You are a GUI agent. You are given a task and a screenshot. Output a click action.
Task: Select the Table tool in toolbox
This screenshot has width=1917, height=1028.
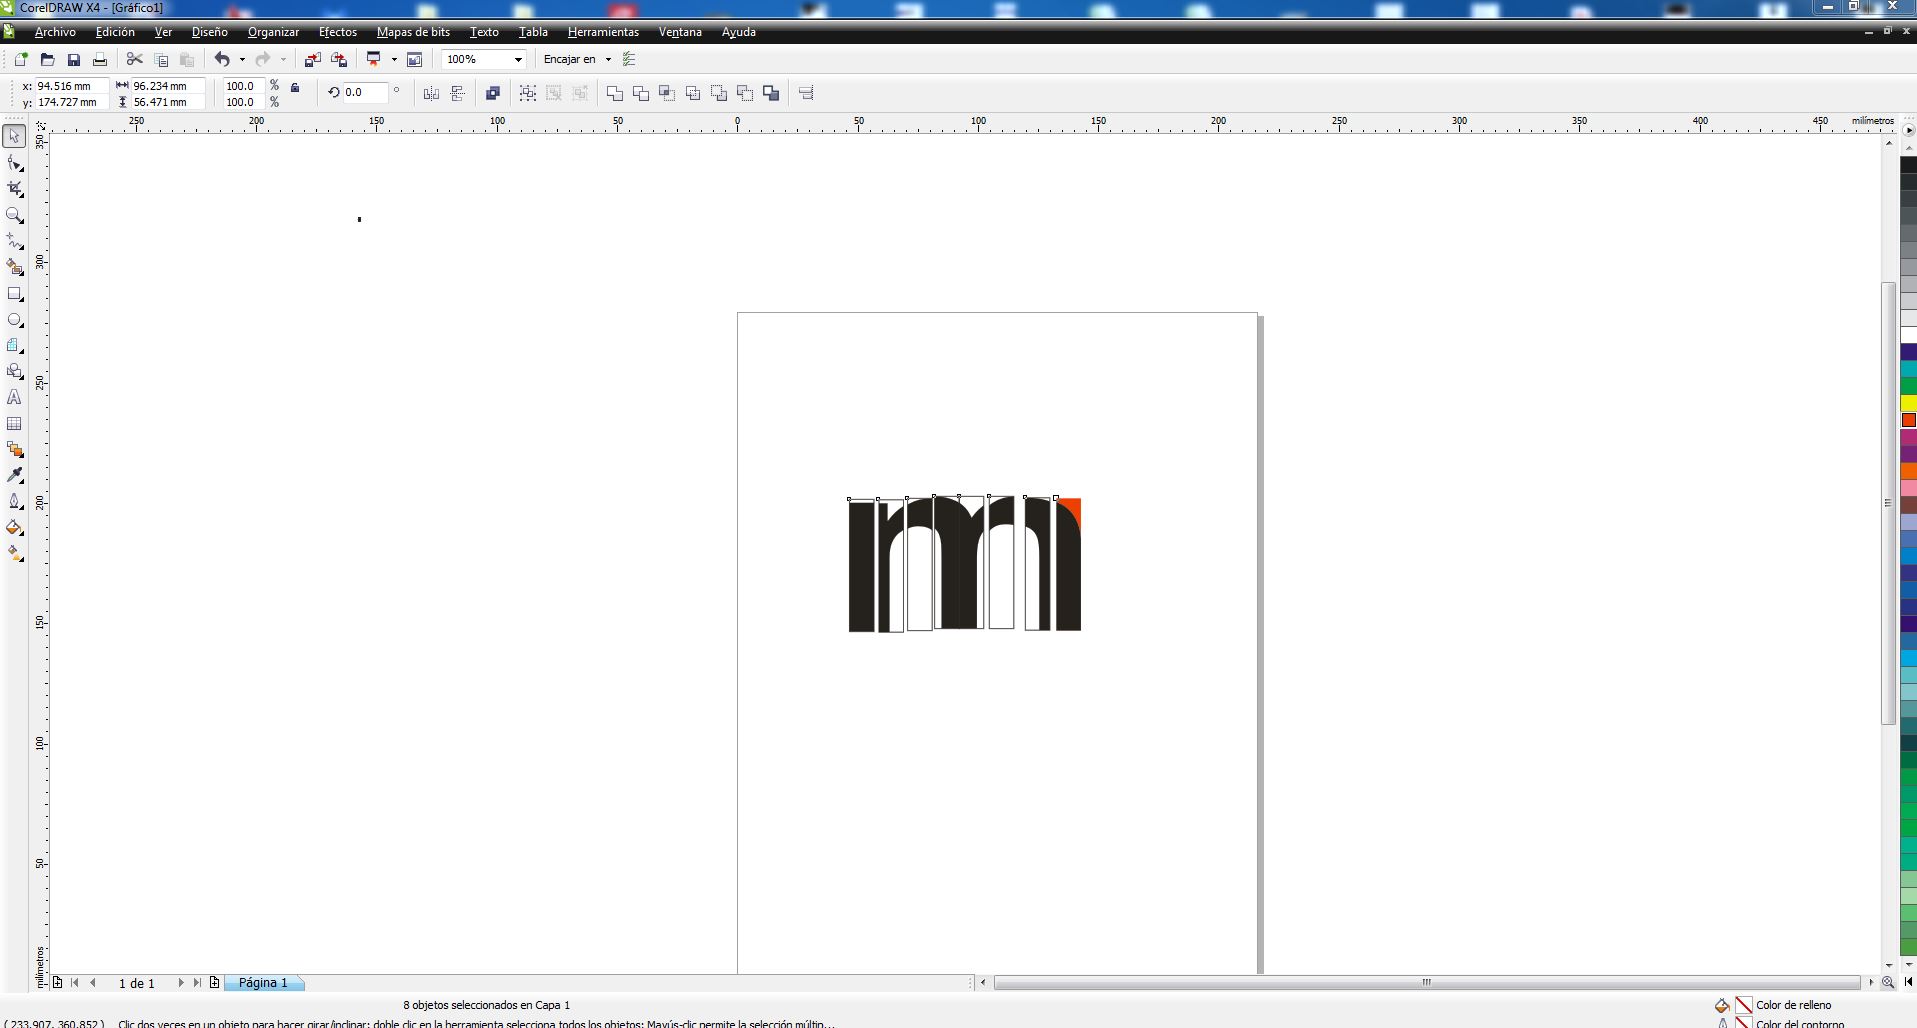(x=14, y=424)
